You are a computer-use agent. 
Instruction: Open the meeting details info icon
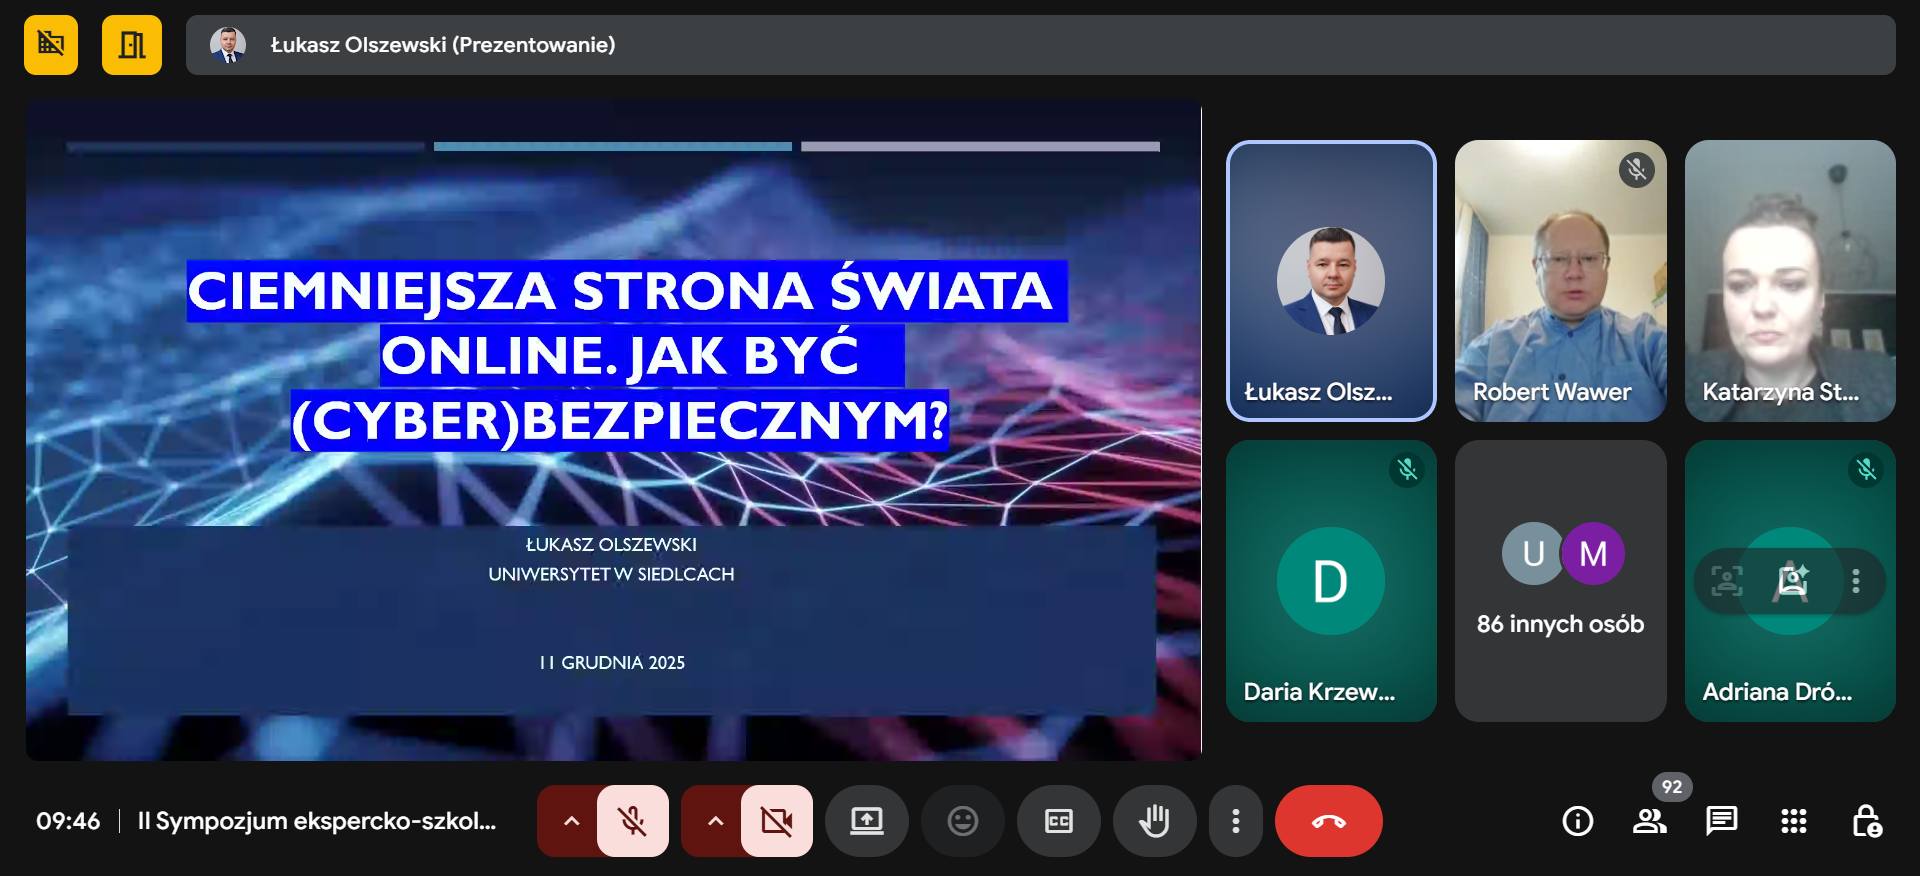click(1577, 821)
